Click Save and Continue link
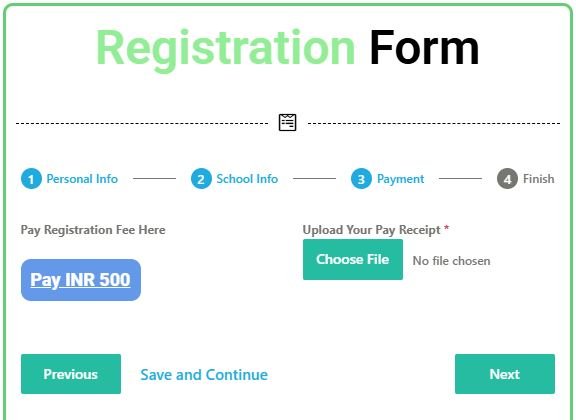Viewport: 576px width, 420px height. pos(204,375)
